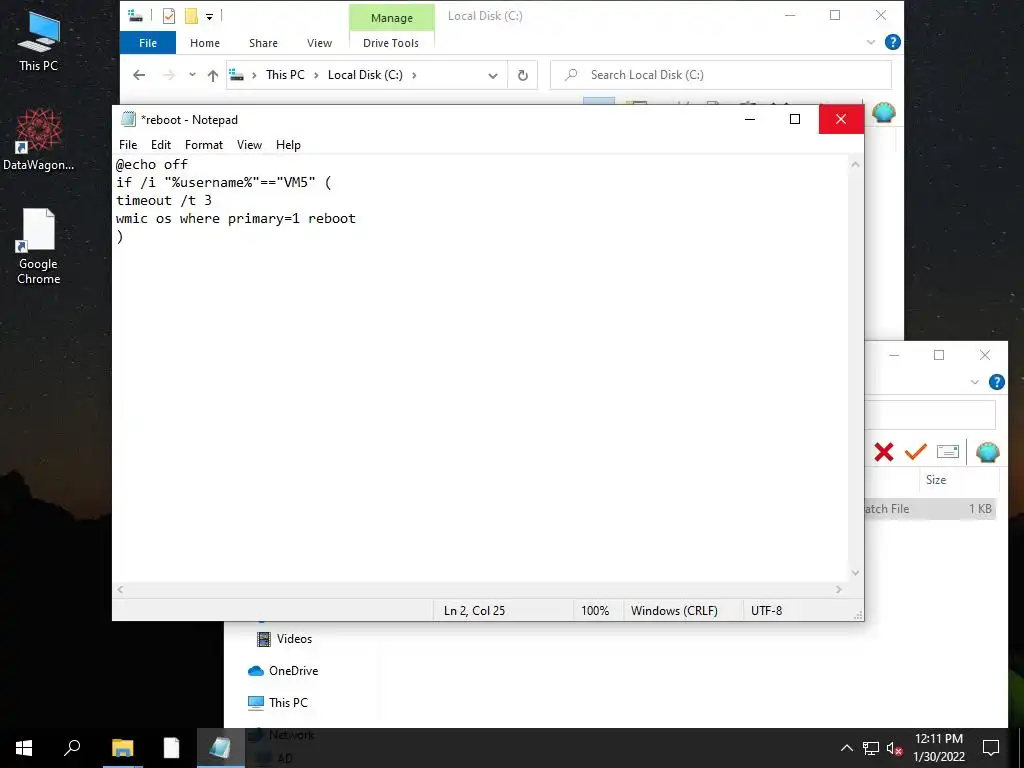Screen dimensions: 1024x768
Task: Click 'UTF-8' encoding in the status bar
Action: [767, 611]
